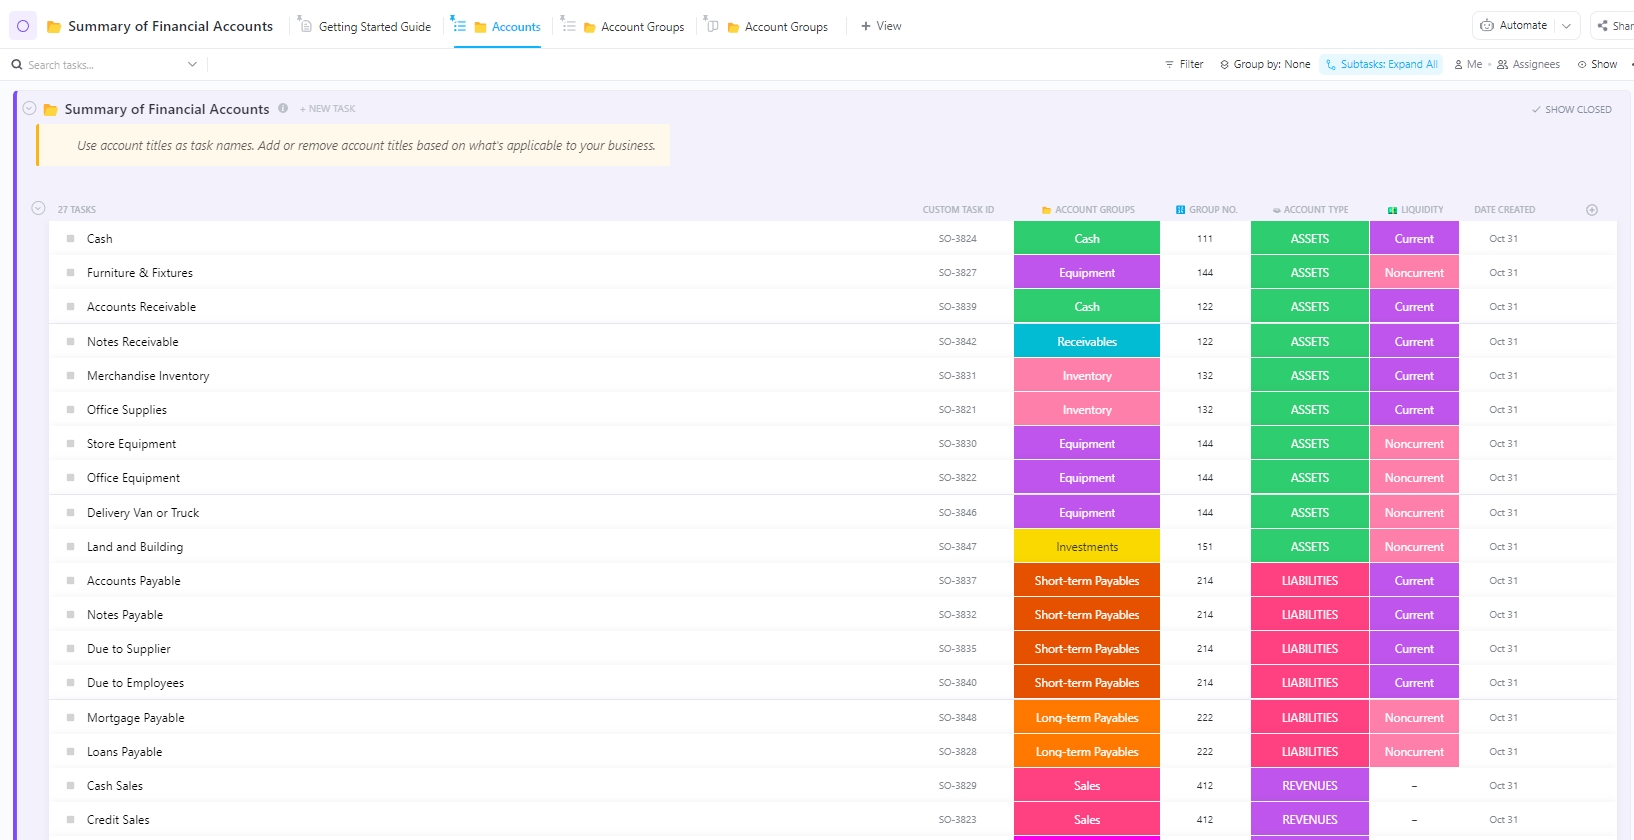Viewport: 1634px width, 840px height.
Task: Click status square of Due to Employees
Action: click(x=70, y=683)
